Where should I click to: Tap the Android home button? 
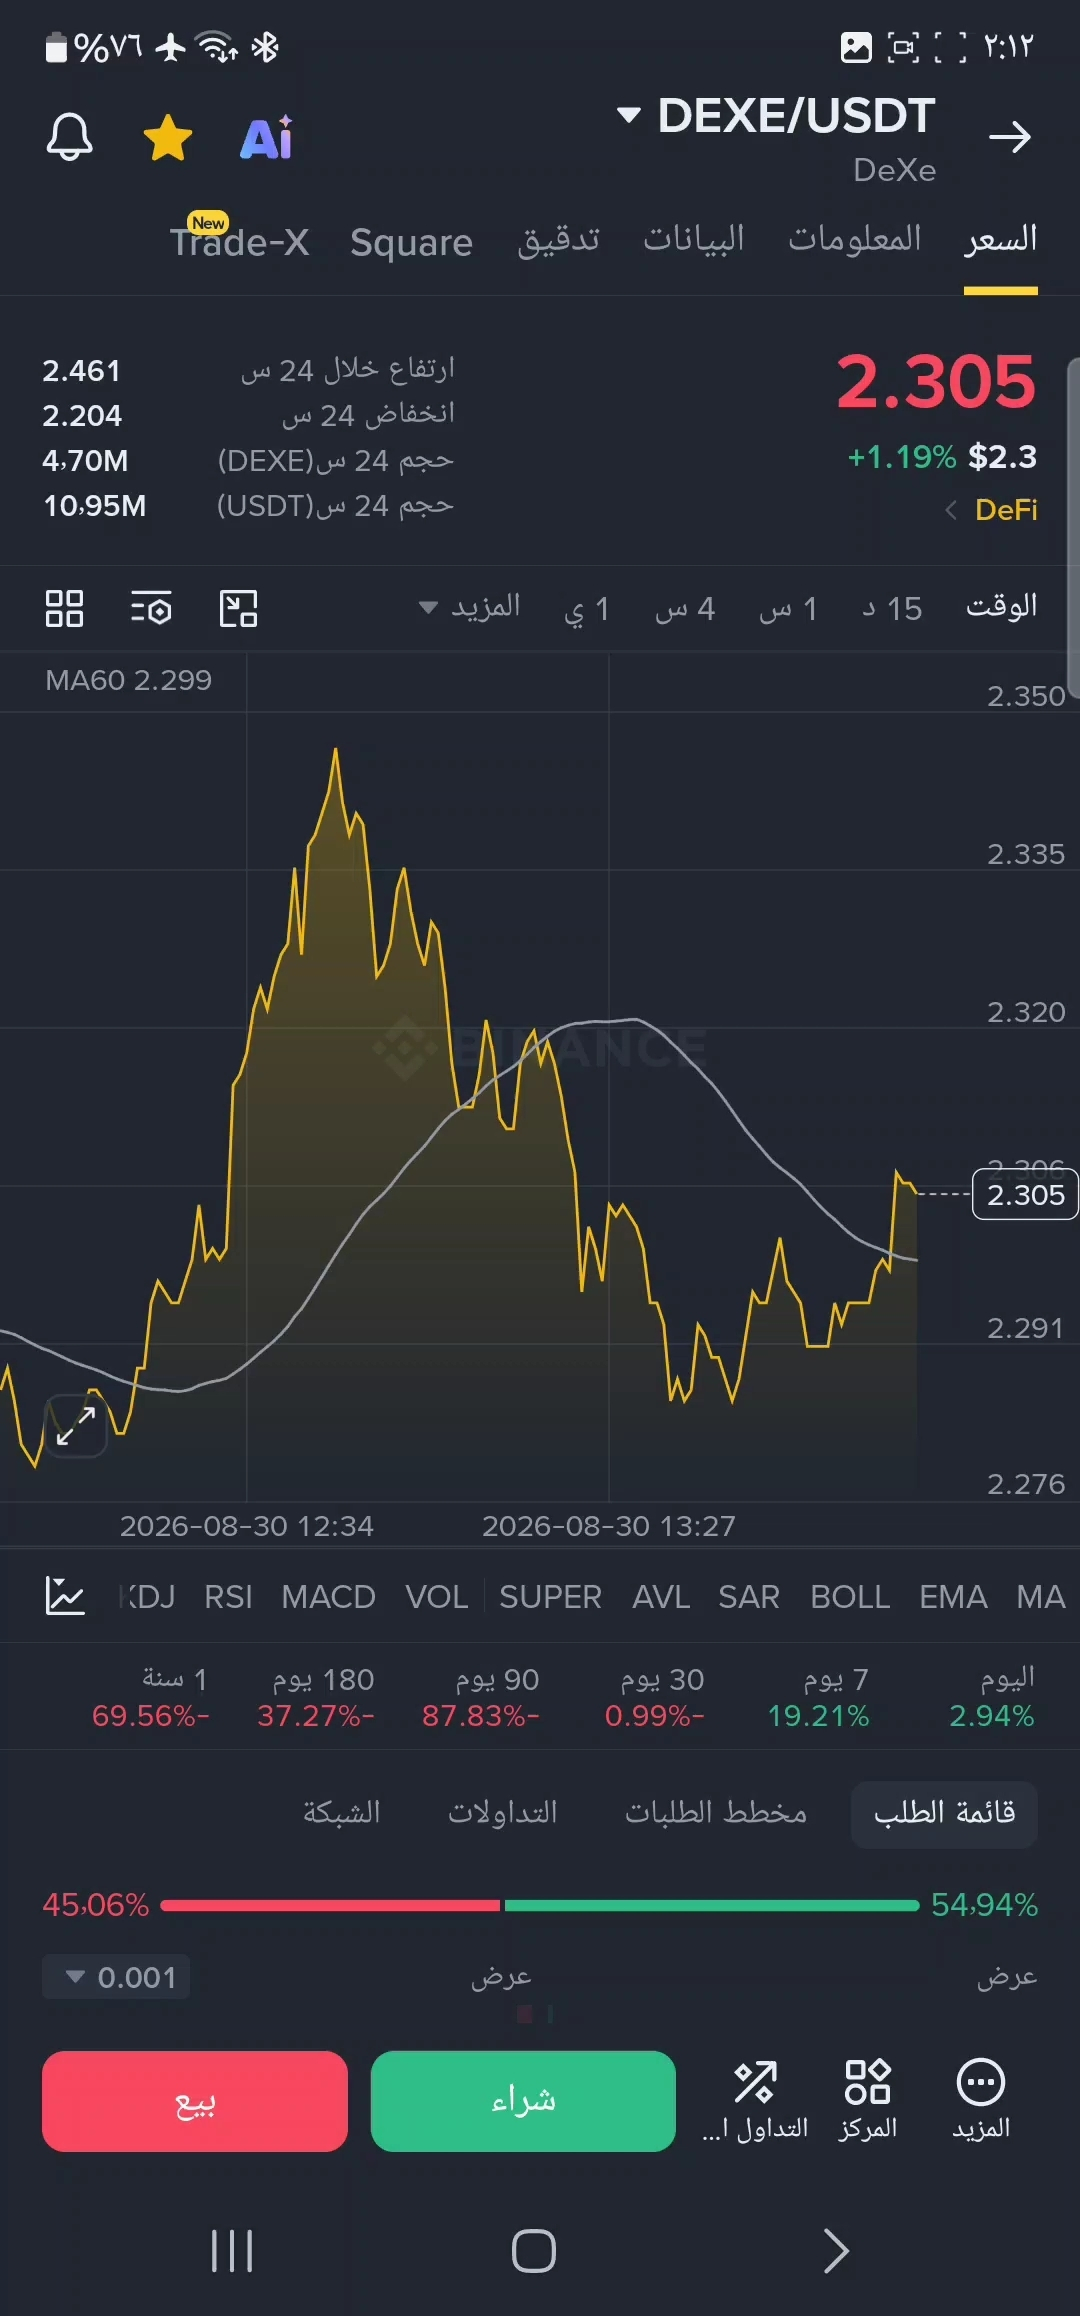pos(534,2251)
